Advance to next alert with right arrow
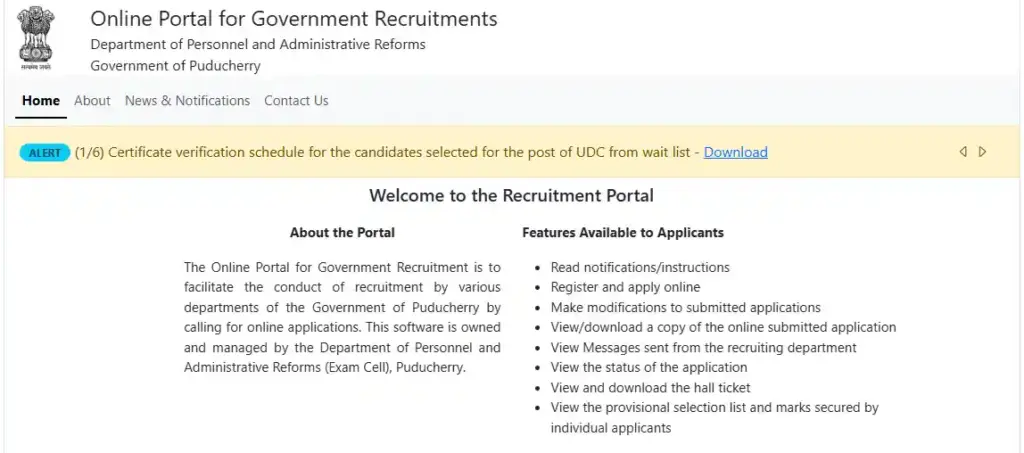 [983, 152]
